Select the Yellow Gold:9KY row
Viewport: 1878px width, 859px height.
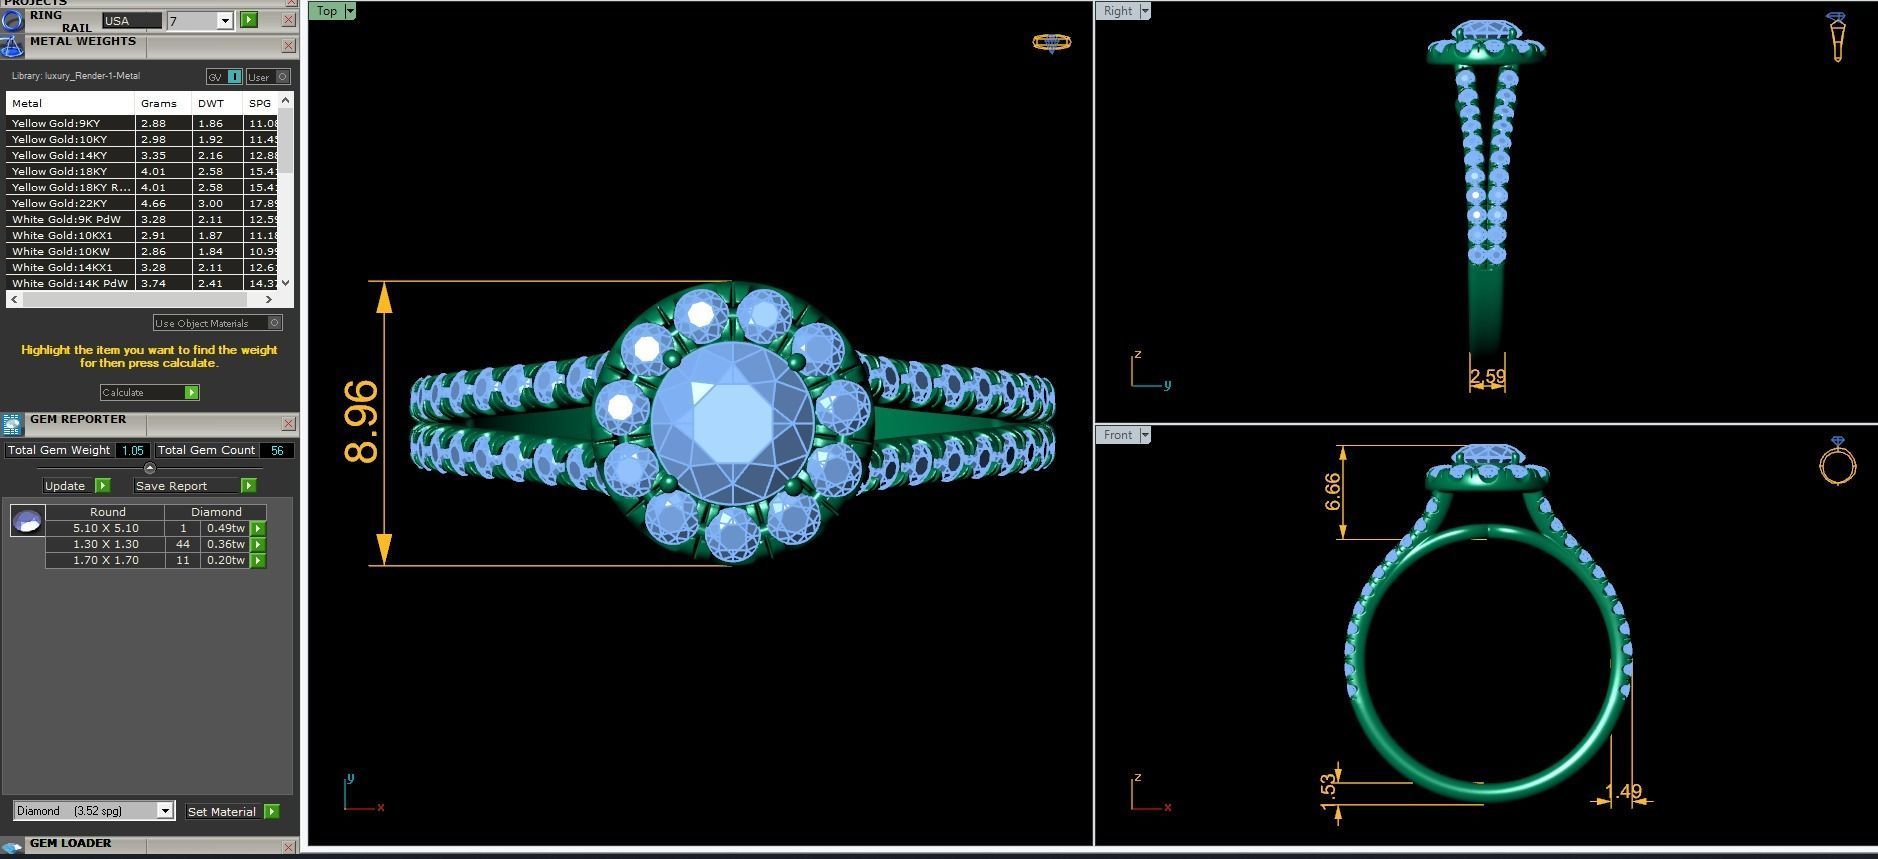point(142,123)
